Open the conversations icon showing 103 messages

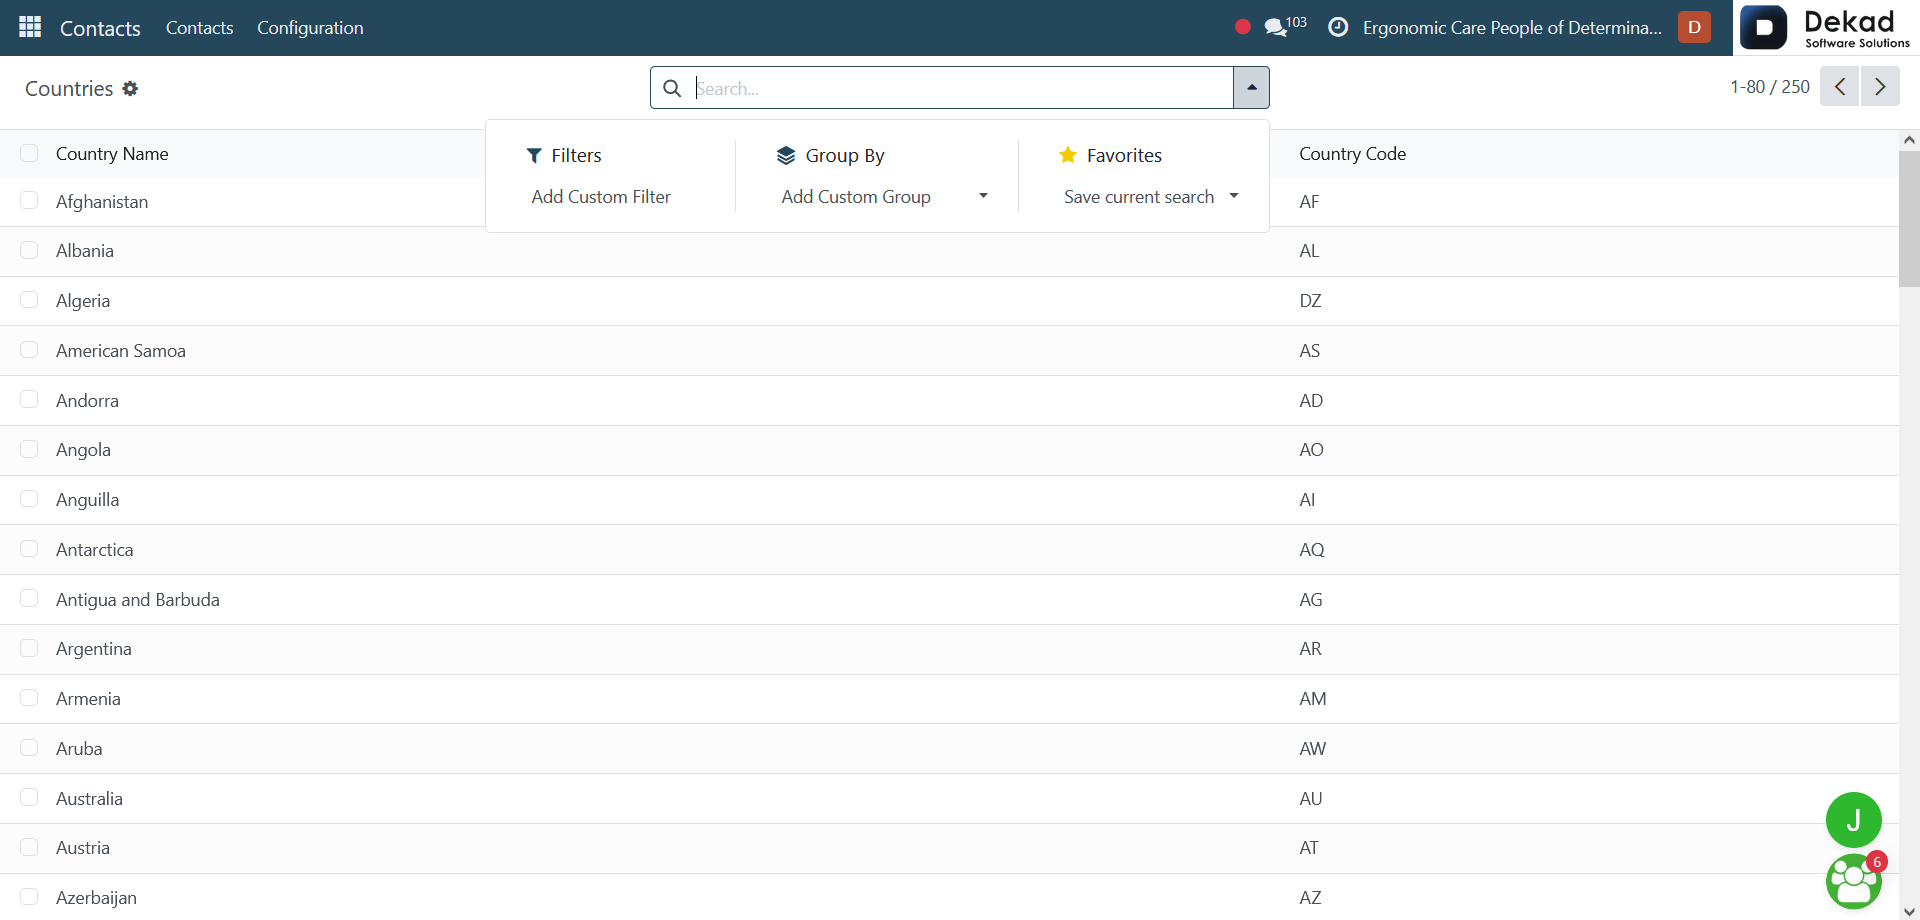pyautogui.click(x=1285, y=27)
